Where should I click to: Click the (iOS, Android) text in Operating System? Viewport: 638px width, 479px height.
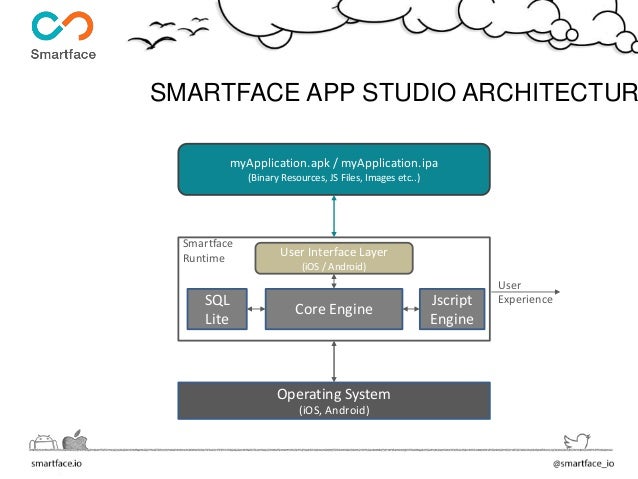click(334, 410)
